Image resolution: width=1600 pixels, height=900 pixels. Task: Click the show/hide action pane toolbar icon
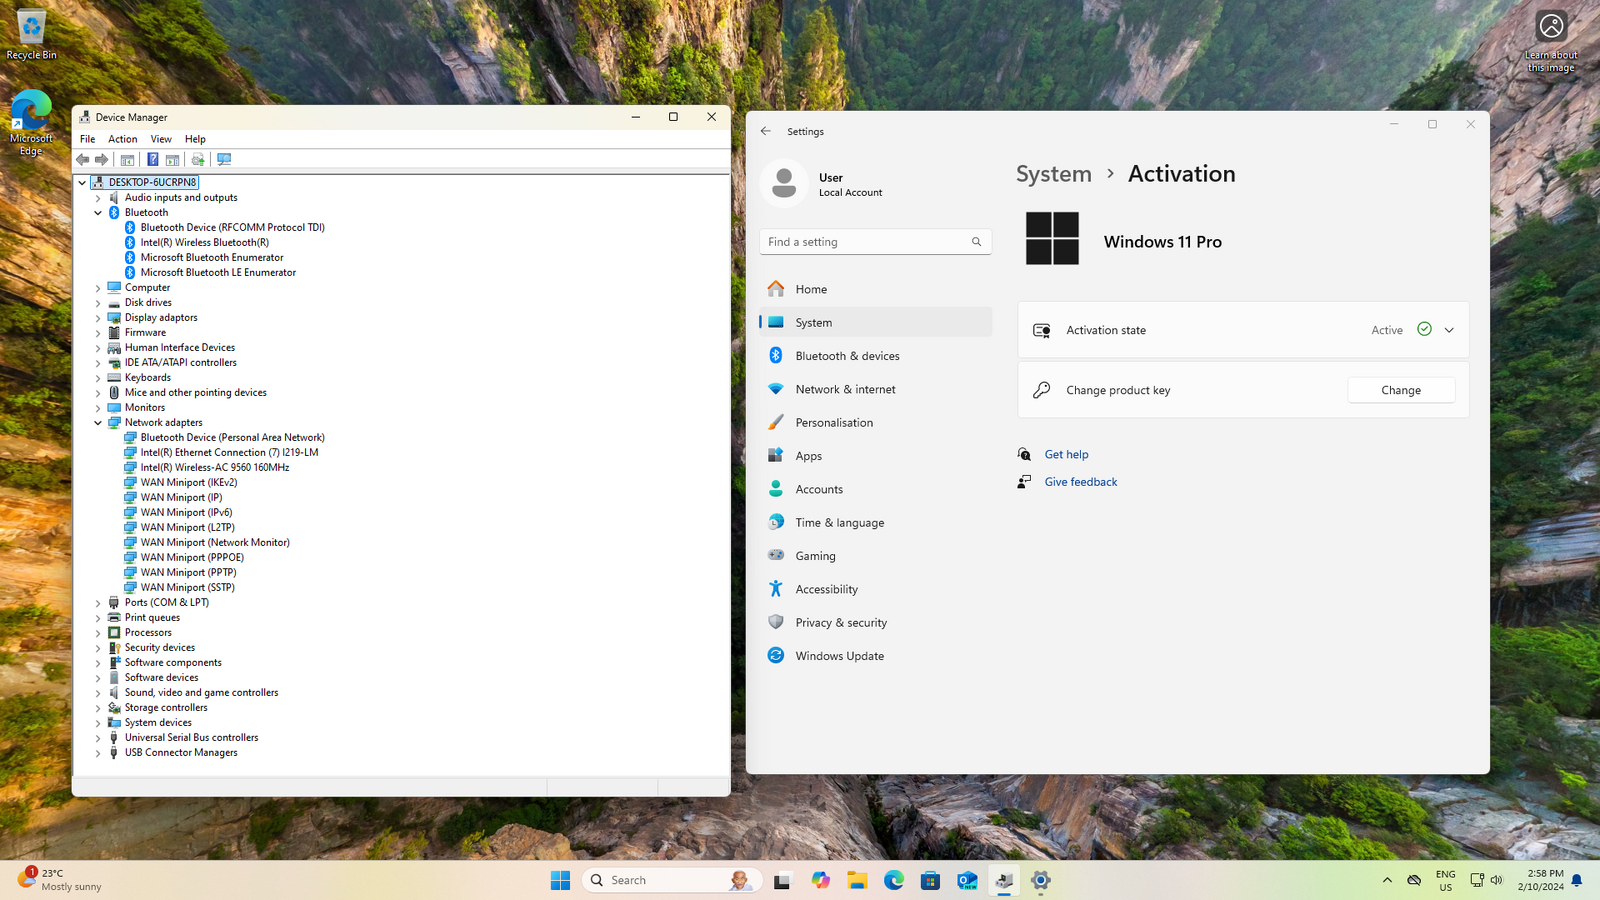click(172, 160)
